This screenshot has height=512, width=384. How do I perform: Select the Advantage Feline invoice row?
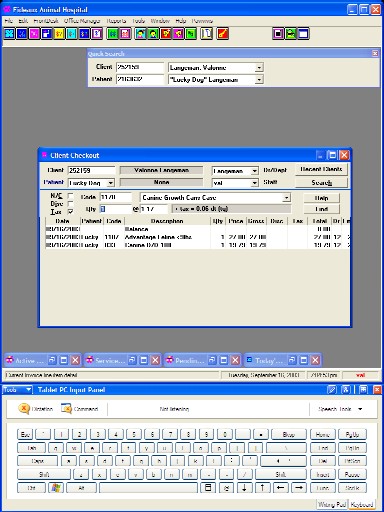(x=197, y=237)
